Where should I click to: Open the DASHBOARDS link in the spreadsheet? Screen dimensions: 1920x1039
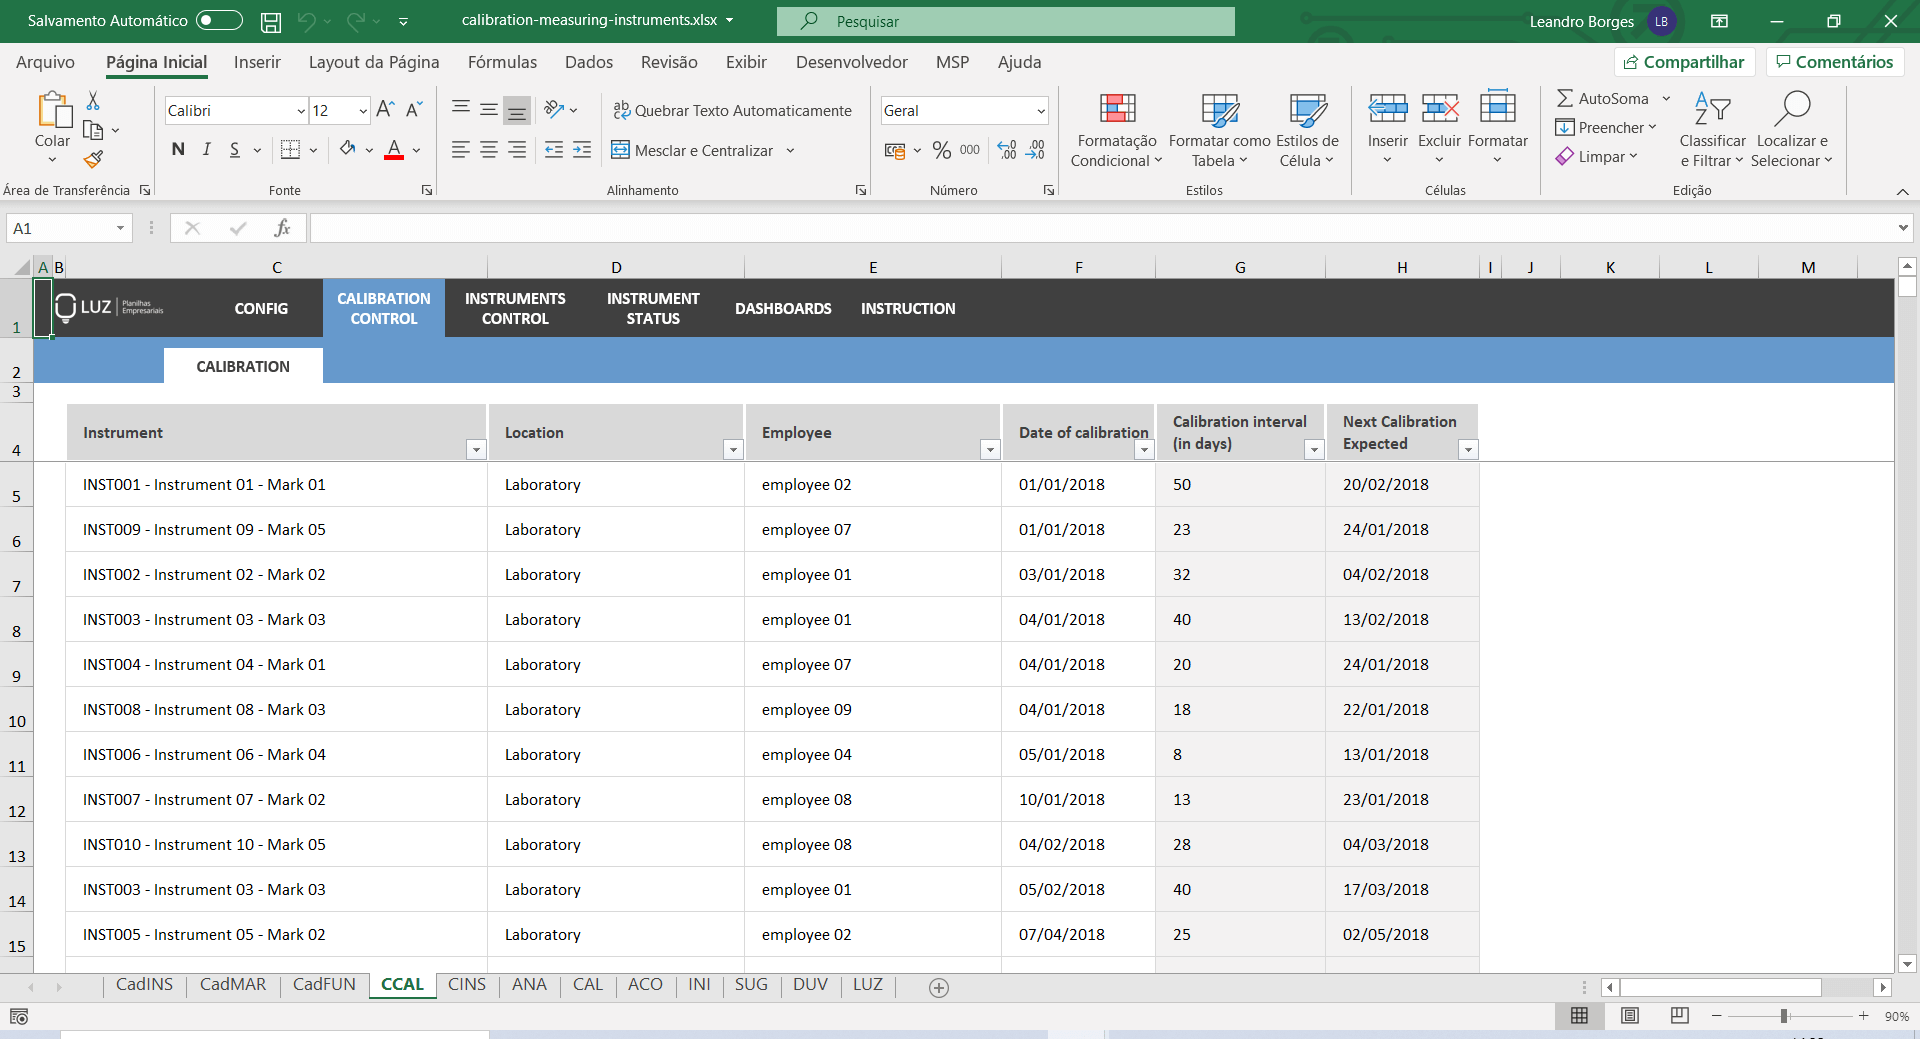pos(783,308)
